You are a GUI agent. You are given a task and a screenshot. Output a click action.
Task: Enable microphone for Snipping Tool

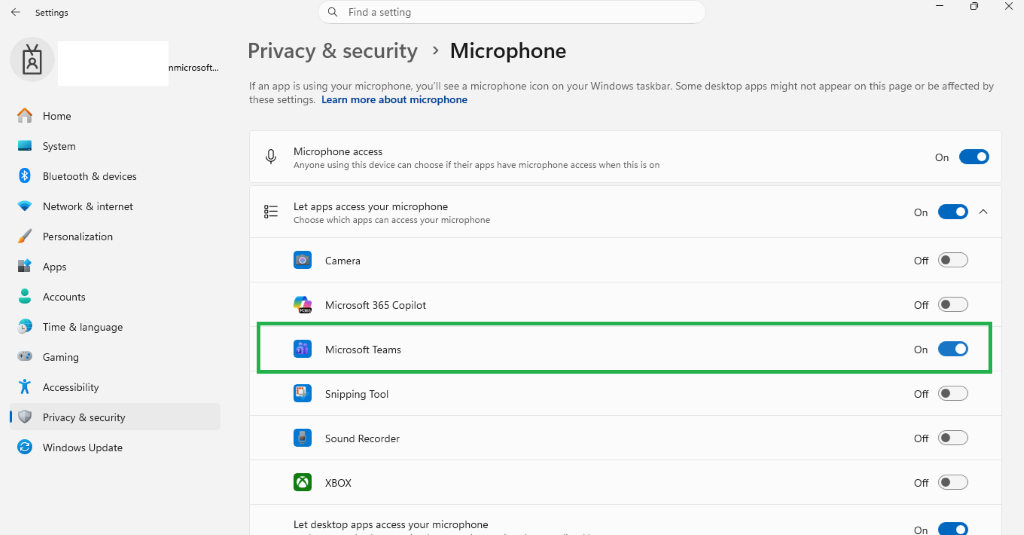pyautogui.click(x=953, y=393)
